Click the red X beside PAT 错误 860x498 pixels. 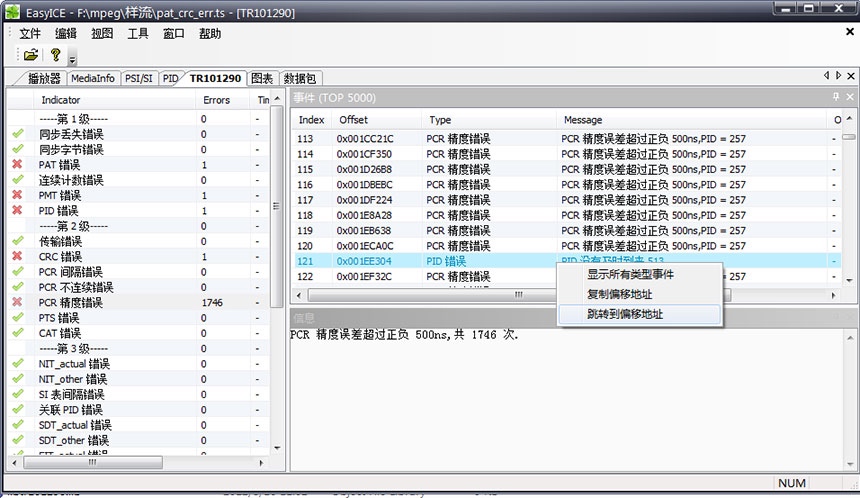click(18, 165)
